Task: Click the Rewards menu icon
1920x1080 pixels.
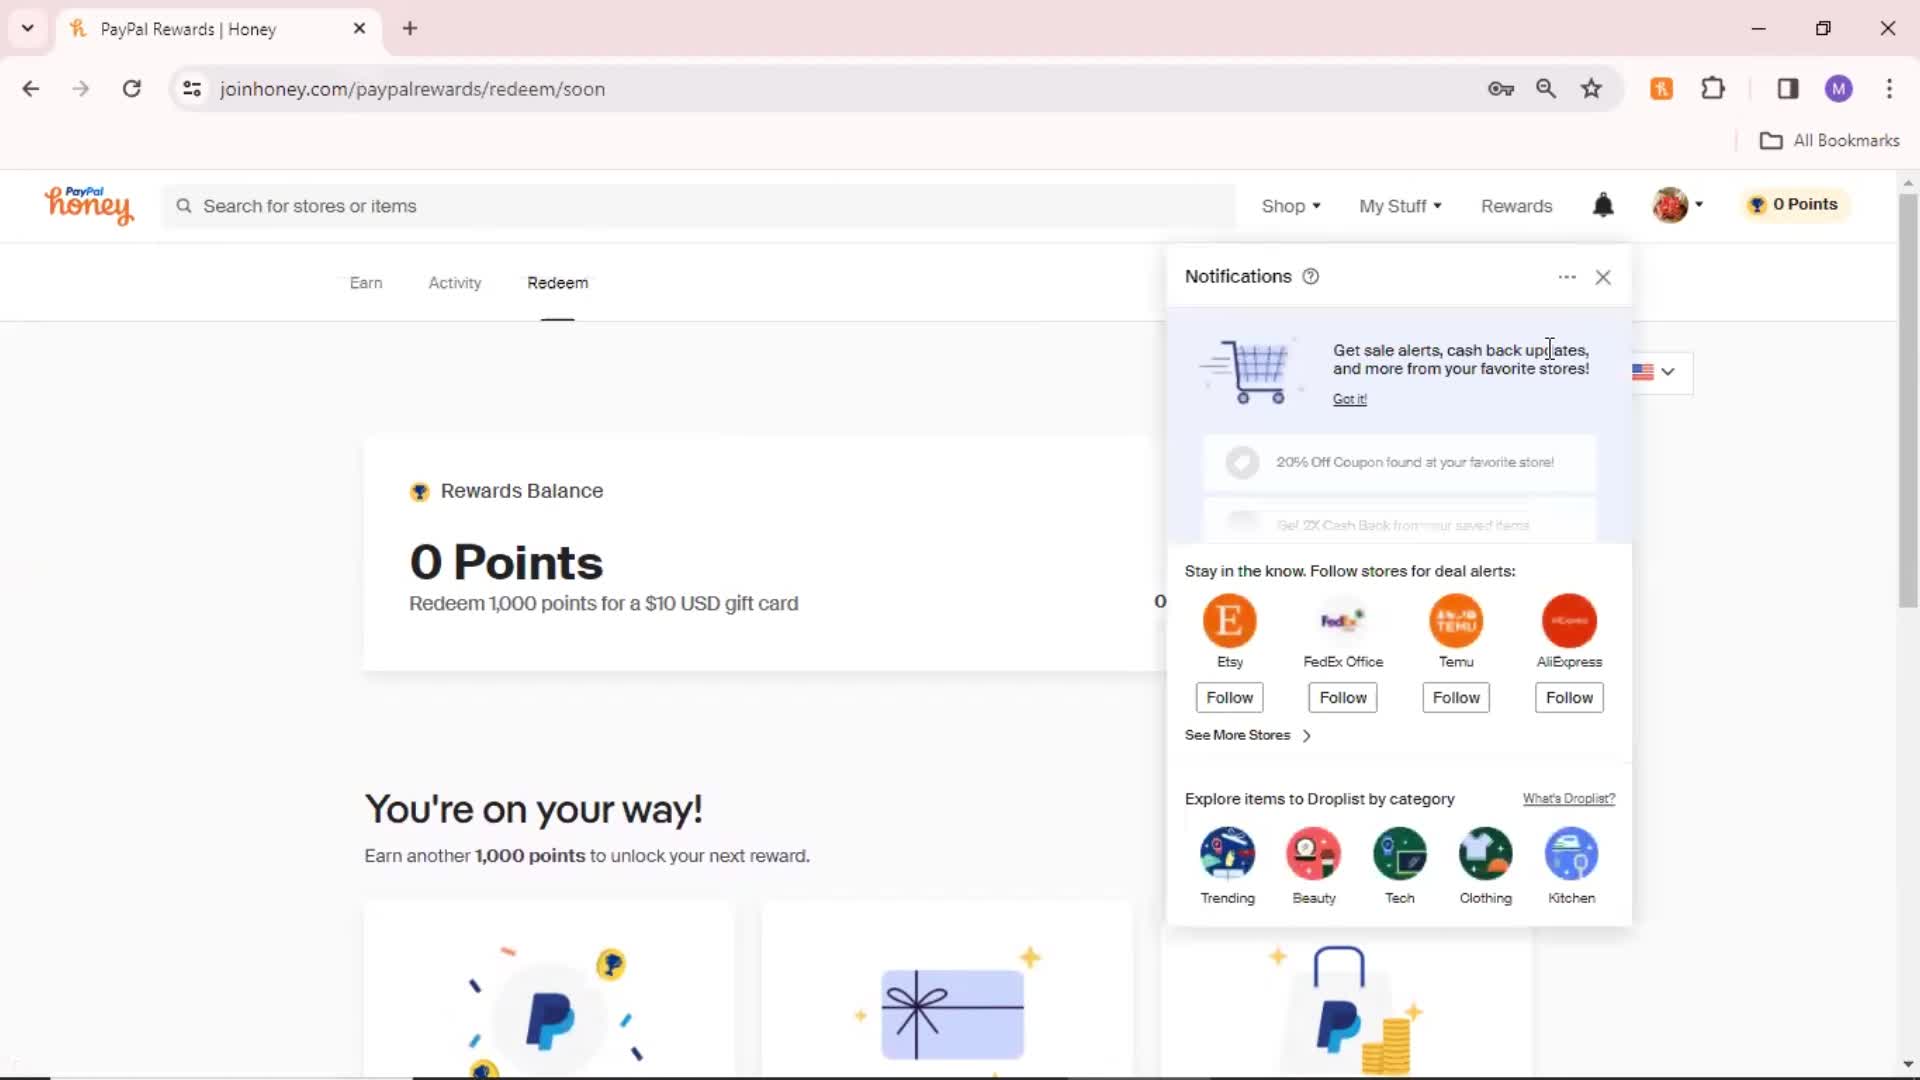Action: (x=1515, y=204)
